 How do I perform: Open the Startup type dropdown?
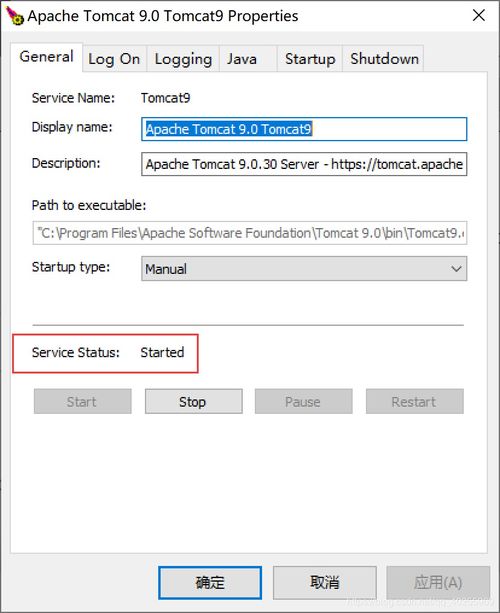(x=304, y=269)
